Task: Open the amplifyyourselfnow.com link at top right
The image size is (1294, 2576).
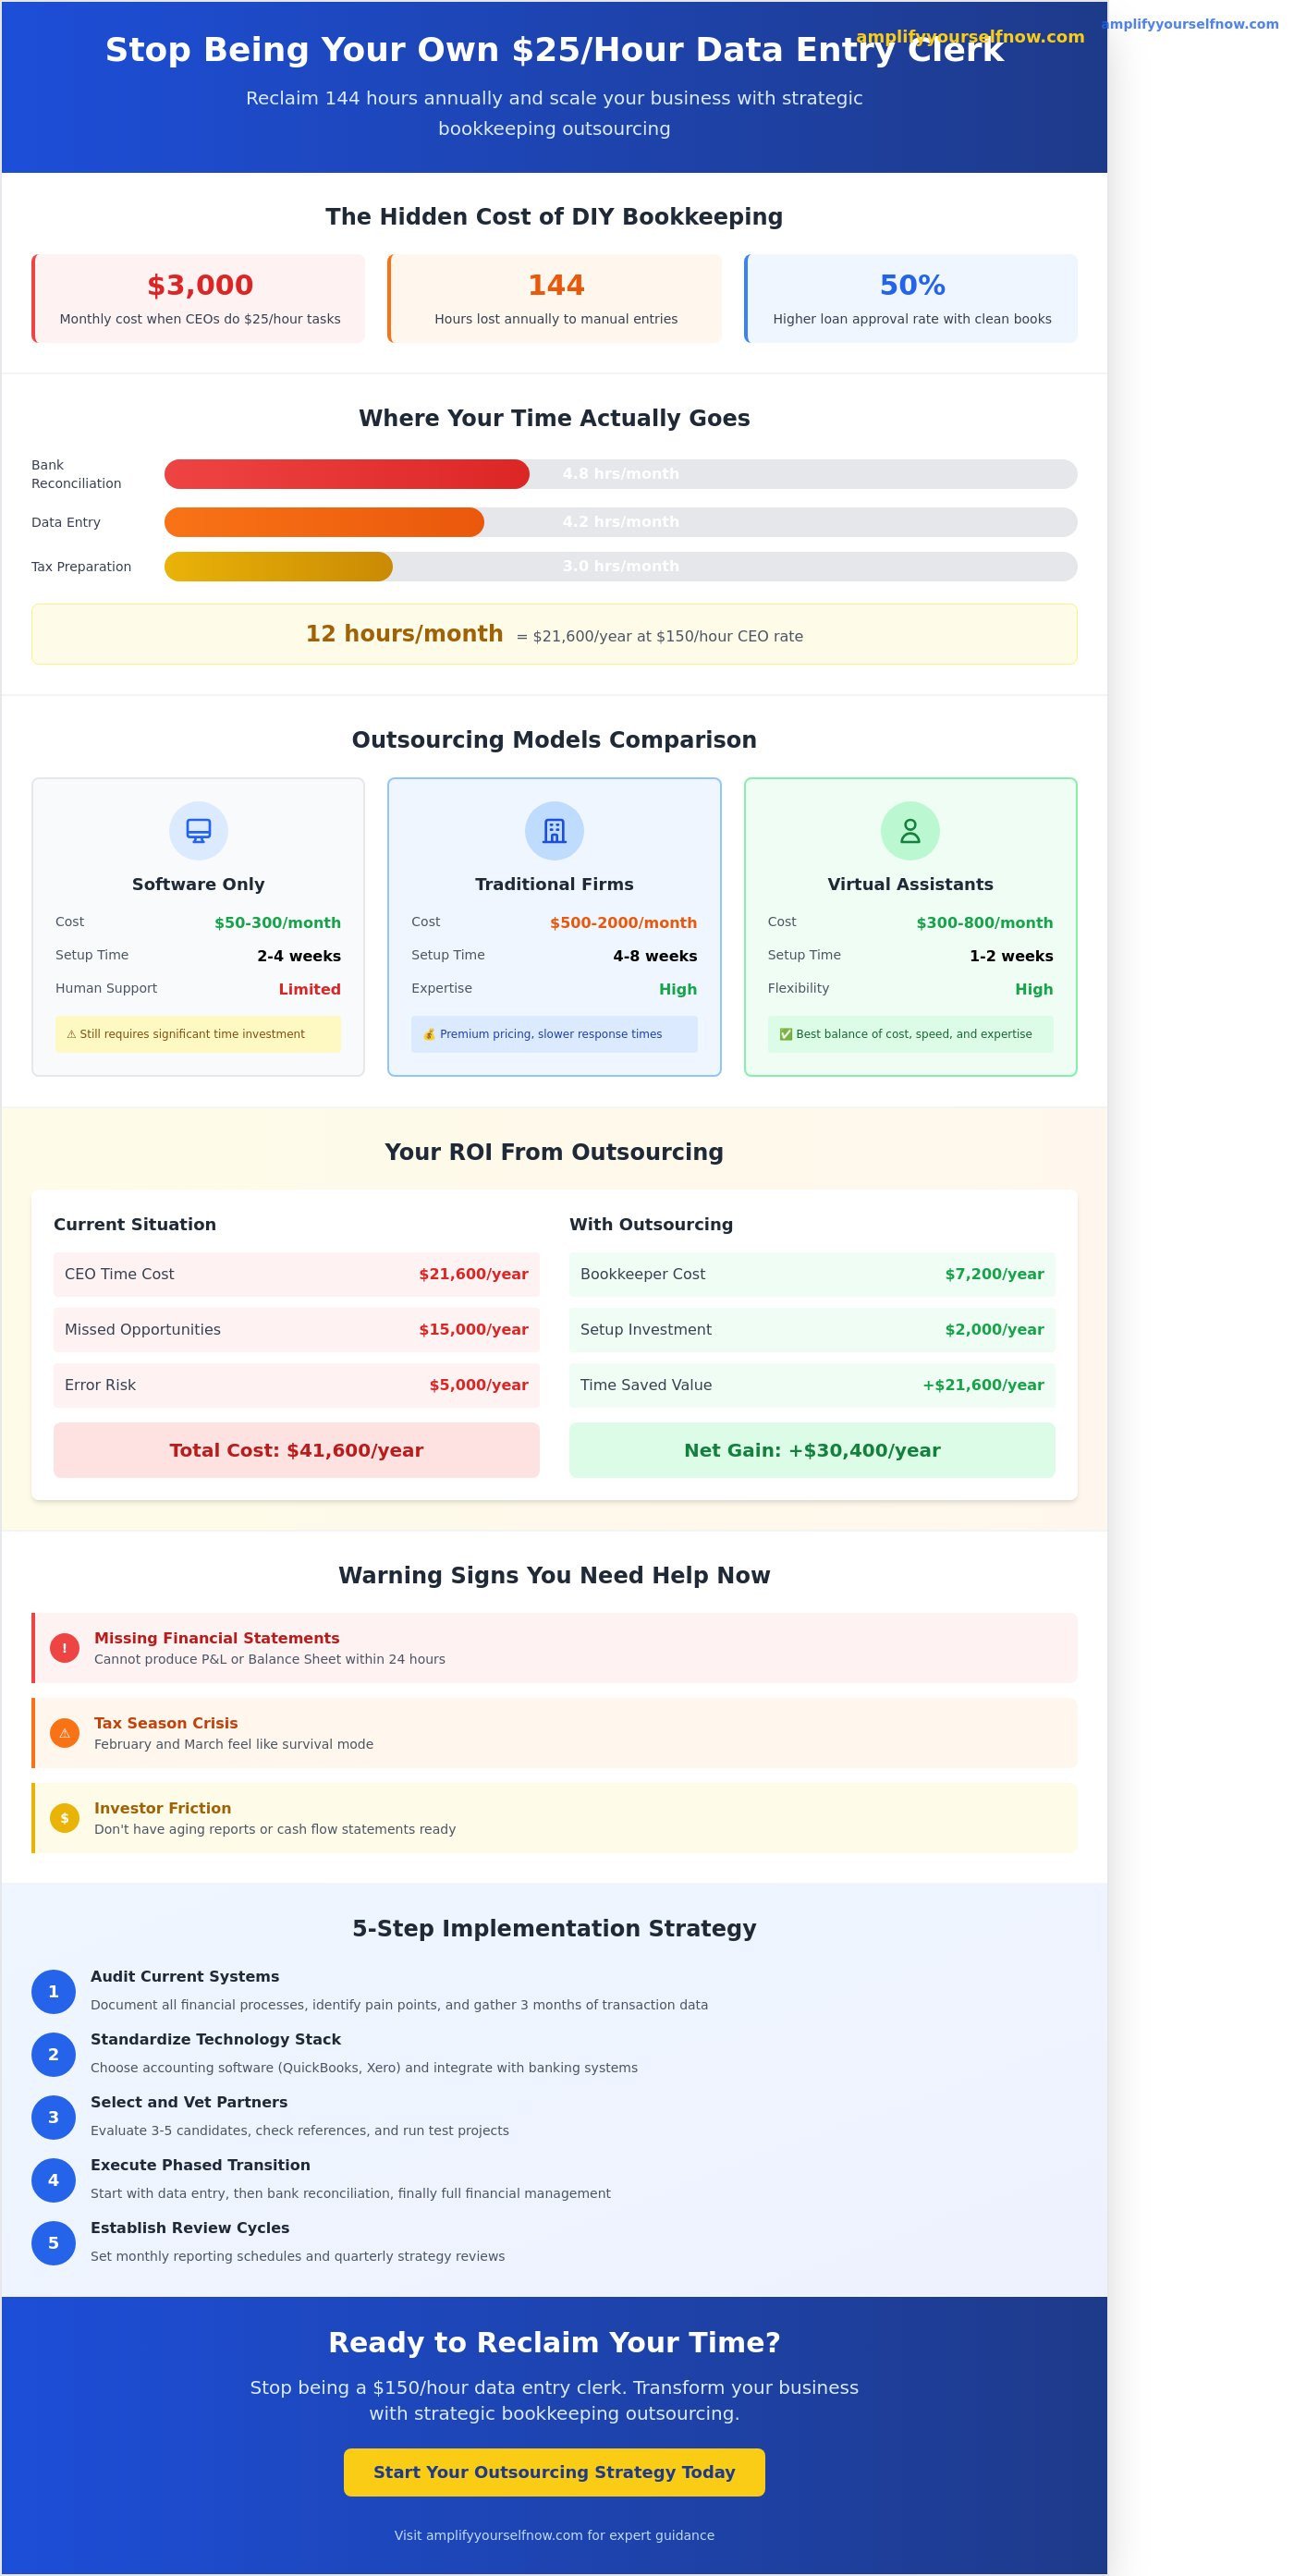Action: coord(1189,24)
